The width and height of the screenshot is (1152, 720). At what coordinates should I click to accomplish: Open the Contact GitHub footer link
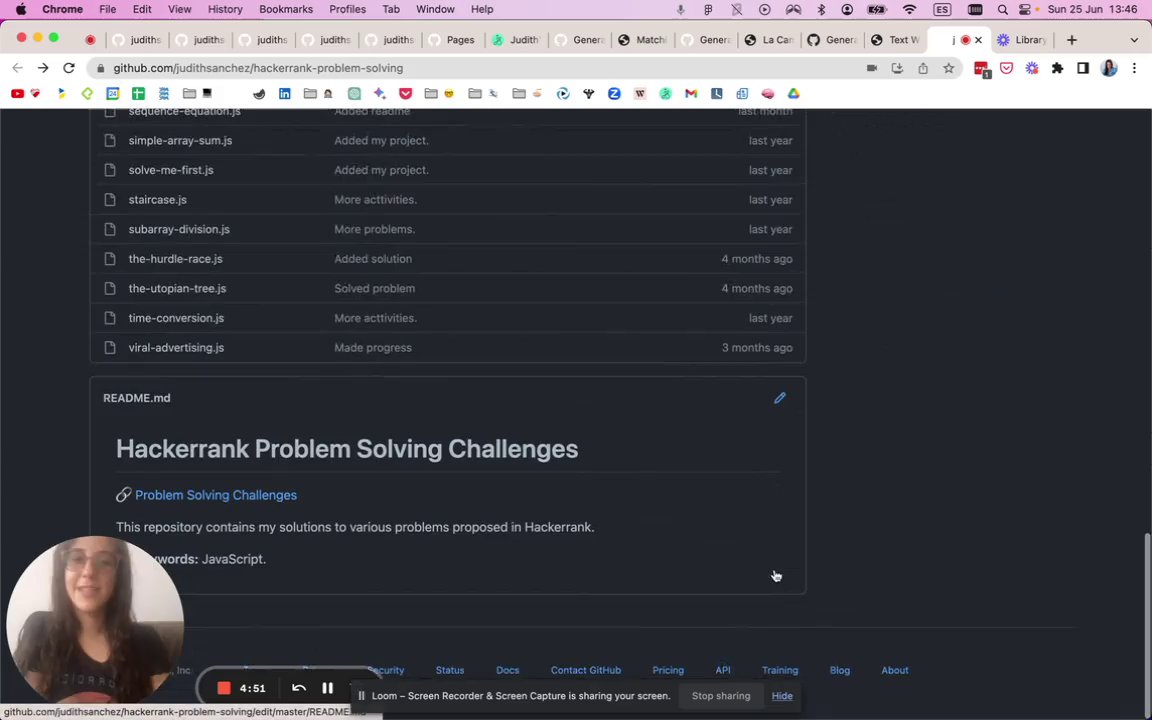point(586,670)
